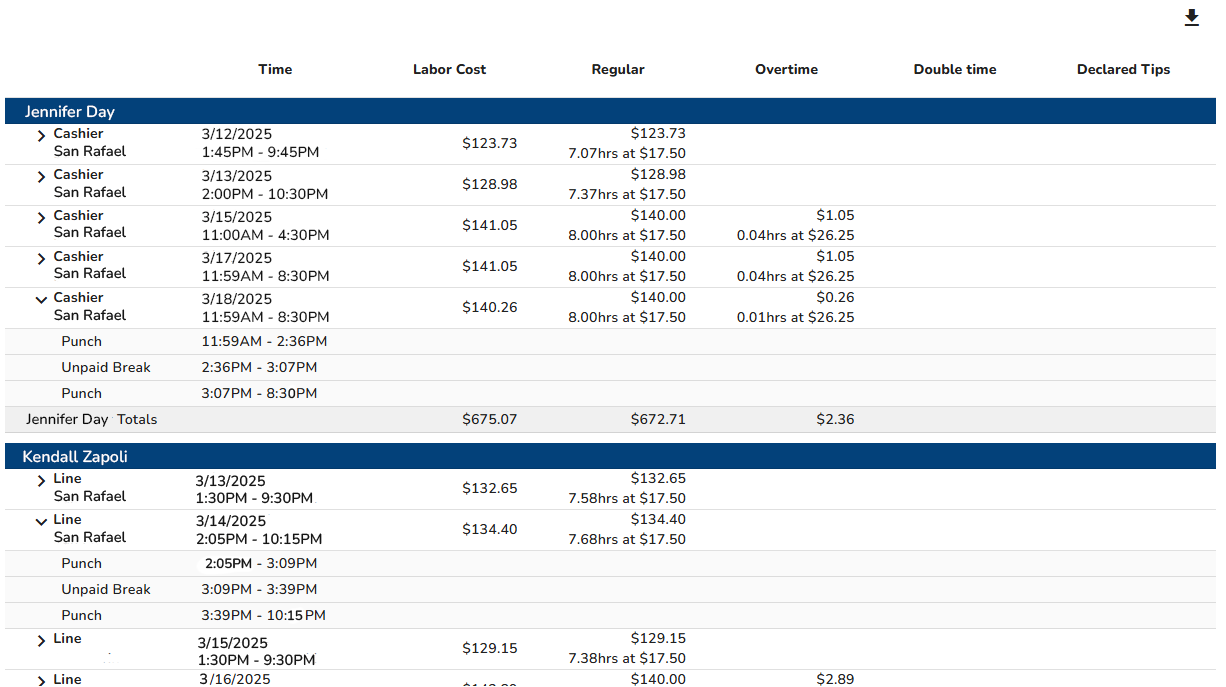Image resolution: width=1226 pixels, height=687 pixels.
Task: Click 7.58hrs at $17.50 regular detail
Action: coord(627,498)
